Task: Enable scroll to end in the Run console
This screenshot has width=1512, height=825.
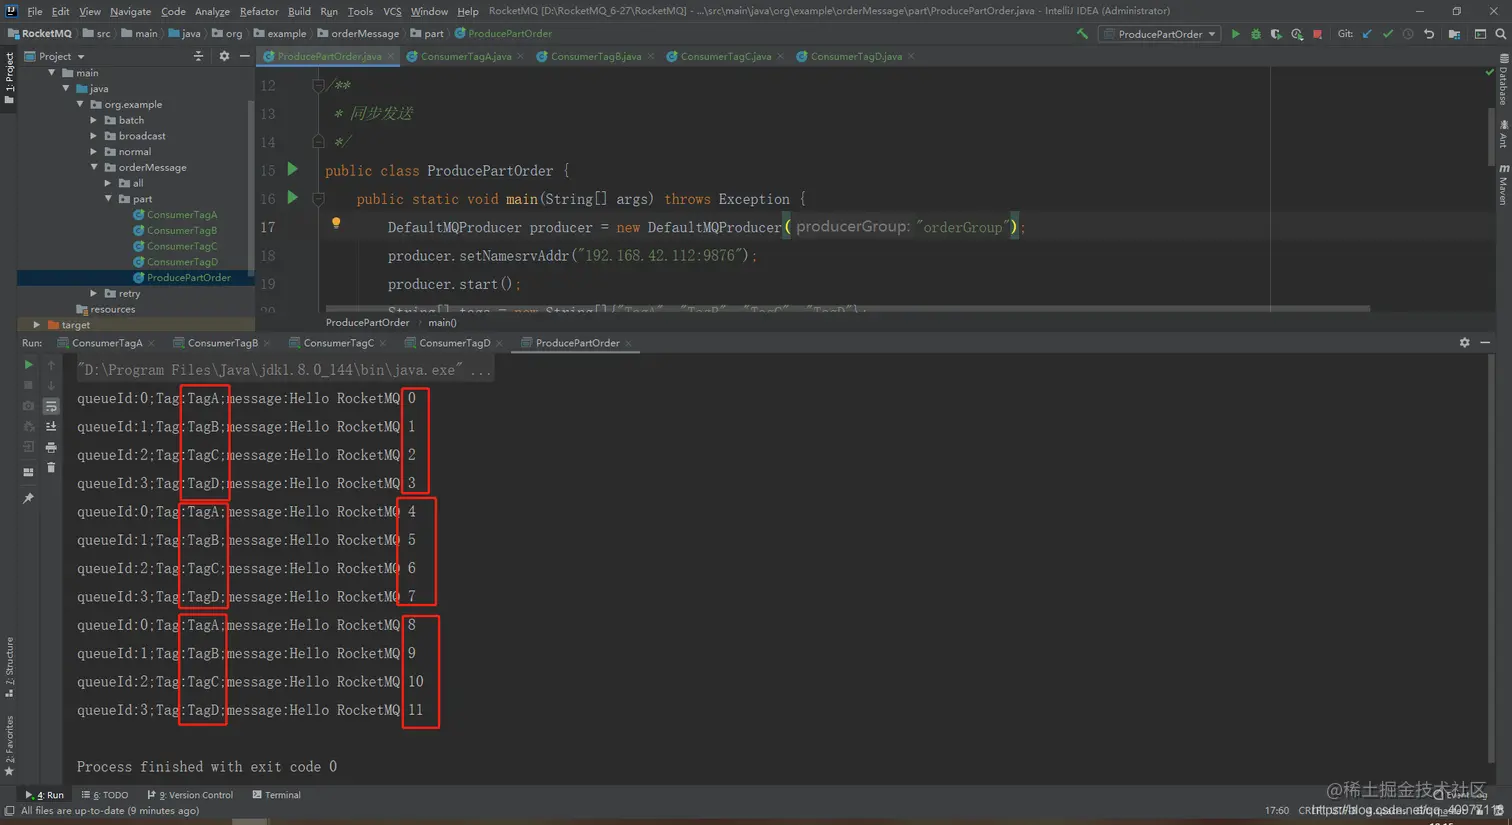Action: click(51, 426)
